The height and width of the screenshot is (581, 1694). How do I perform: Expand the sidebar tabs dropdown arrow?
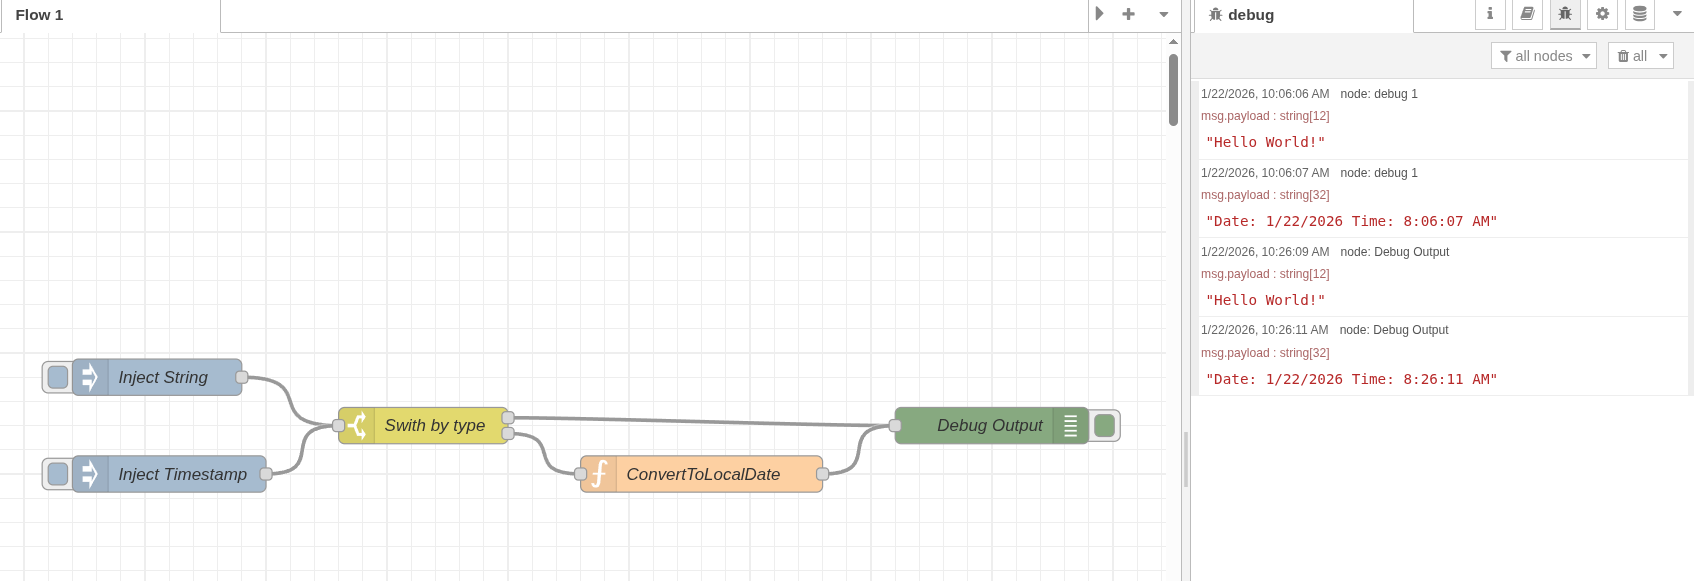click(1677, 14)
